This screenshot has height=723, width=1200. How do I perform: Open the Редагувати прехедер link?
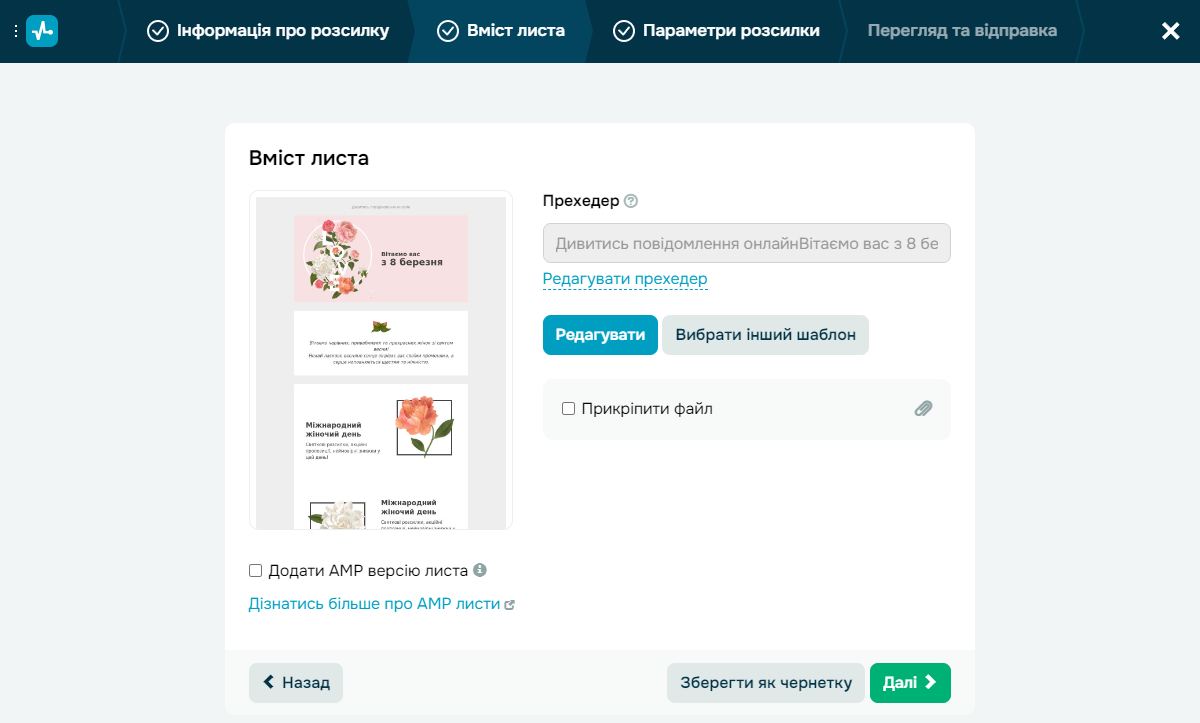pos(624,279)
